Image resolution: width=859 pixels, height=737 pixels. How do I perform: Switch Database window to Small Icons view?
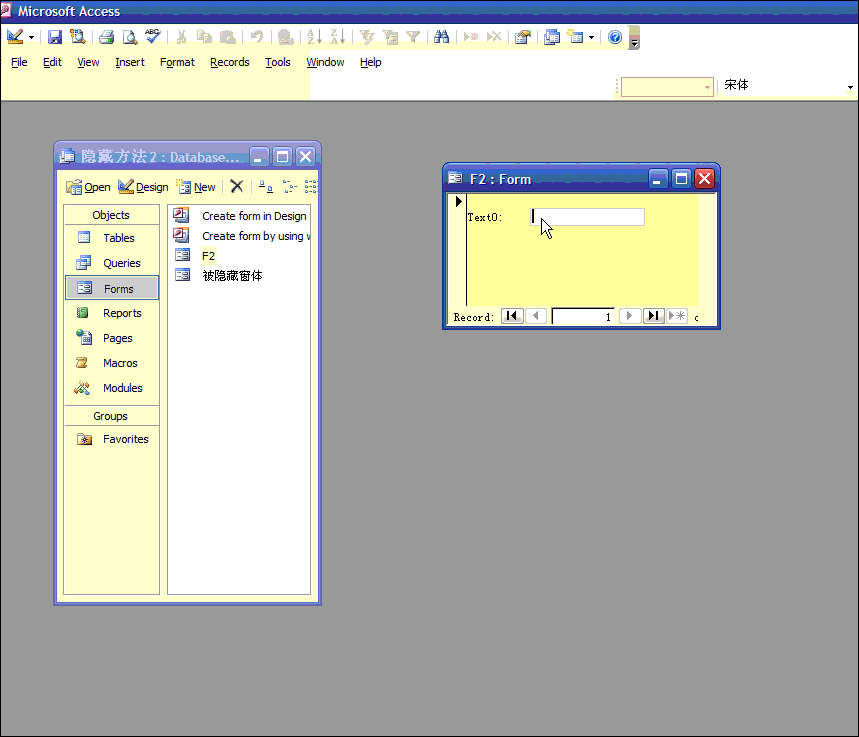coord(289,187)
